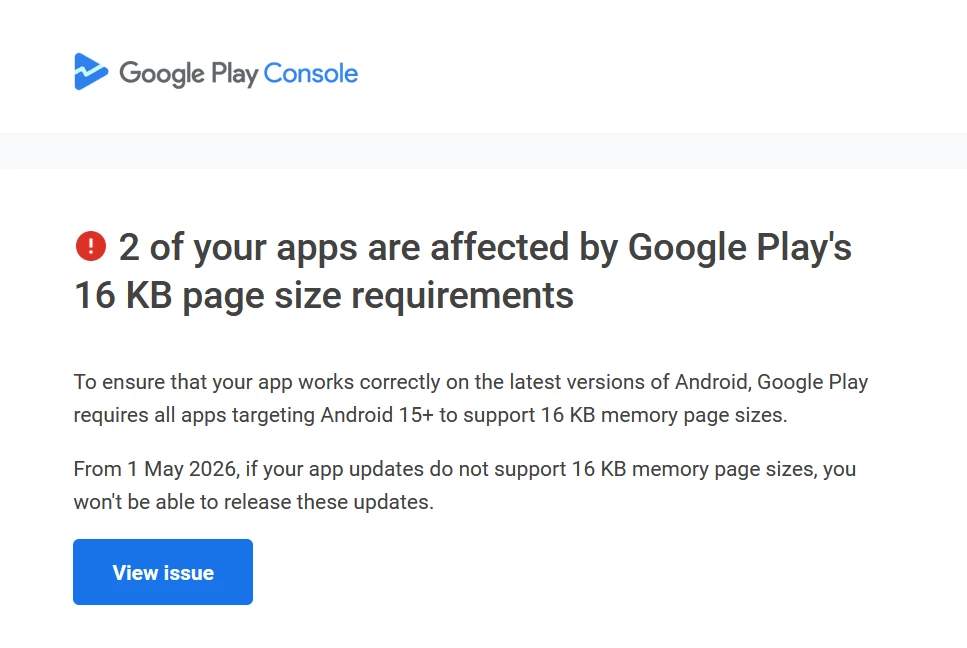Click the red exclamation alert icon
The height and width of the screenshot is (648, 967).
tap(91, 246)
